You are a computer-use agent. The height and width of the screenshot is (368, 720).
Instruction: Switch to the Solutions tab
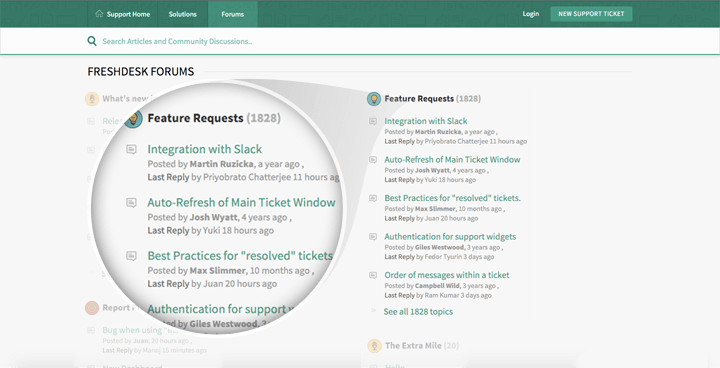click(x=182, y=14)
